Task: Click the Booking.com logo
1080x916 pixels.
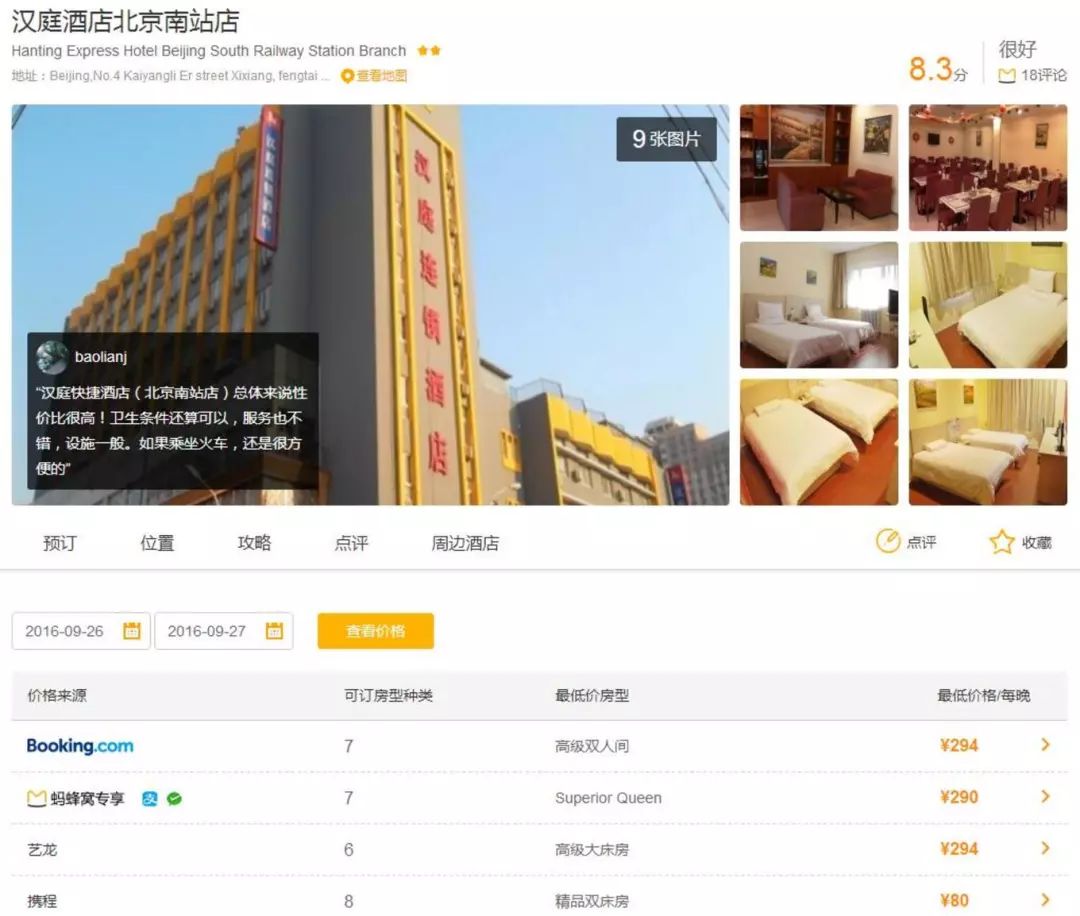Action: (x=80, y=746)
